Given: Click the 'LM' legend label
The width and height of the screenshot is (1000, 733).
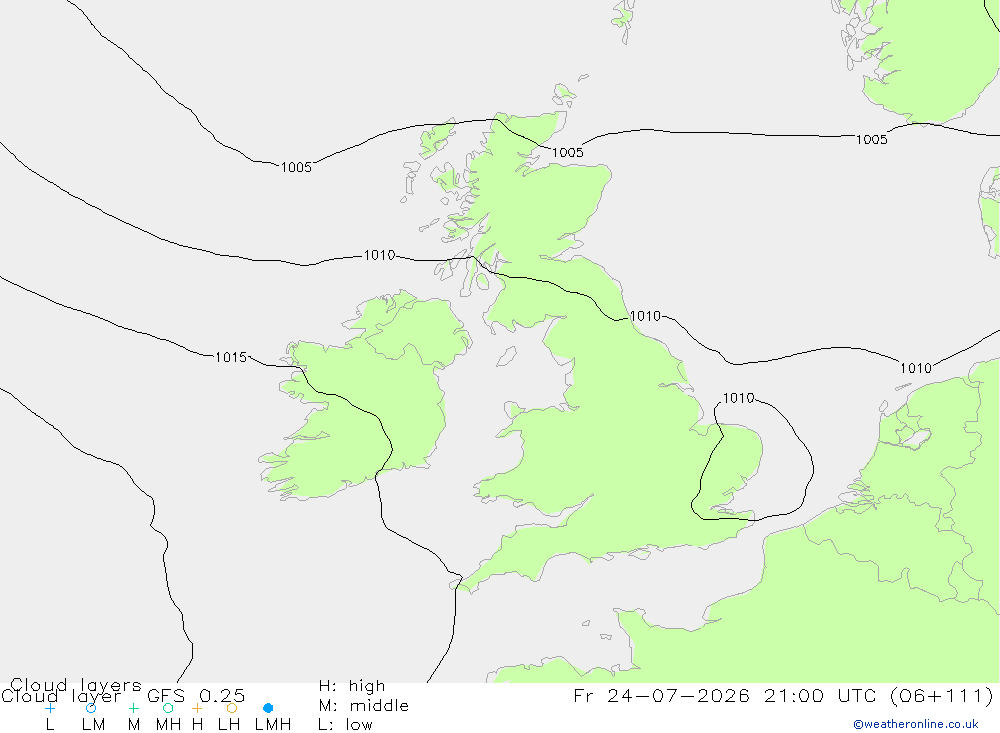Looking at the screenshot, I should (93, 725).
